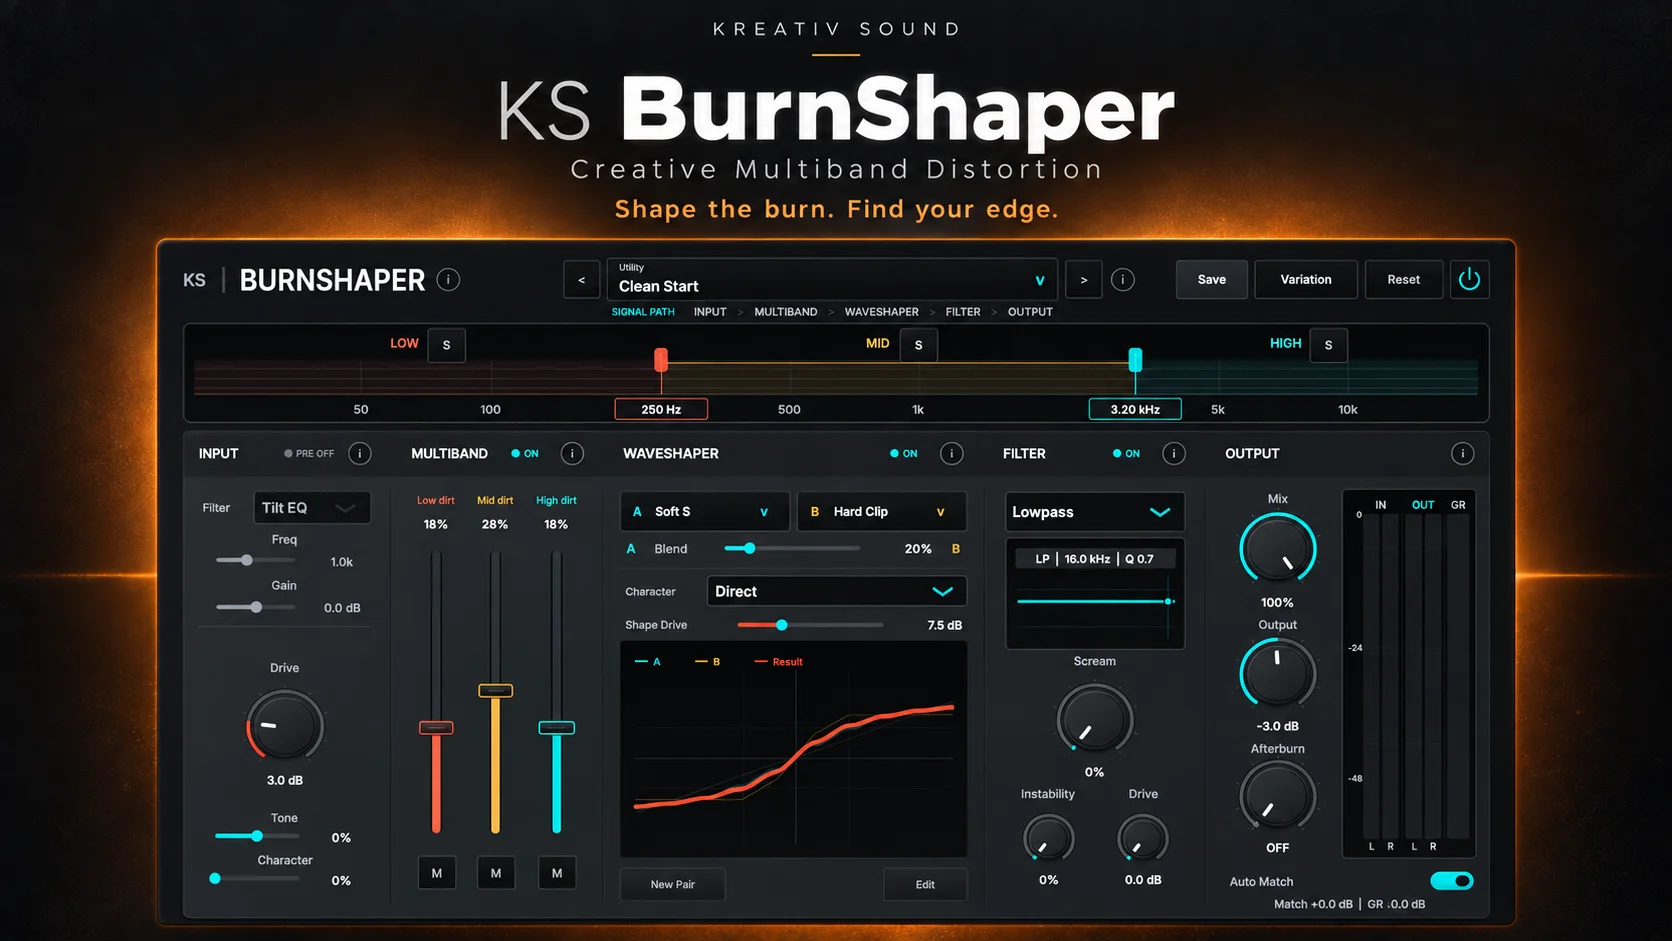The height and width of the screenshot is (941, 1672).
Task: Open the Character Direct dropdown
Action: tap(836, 591)
